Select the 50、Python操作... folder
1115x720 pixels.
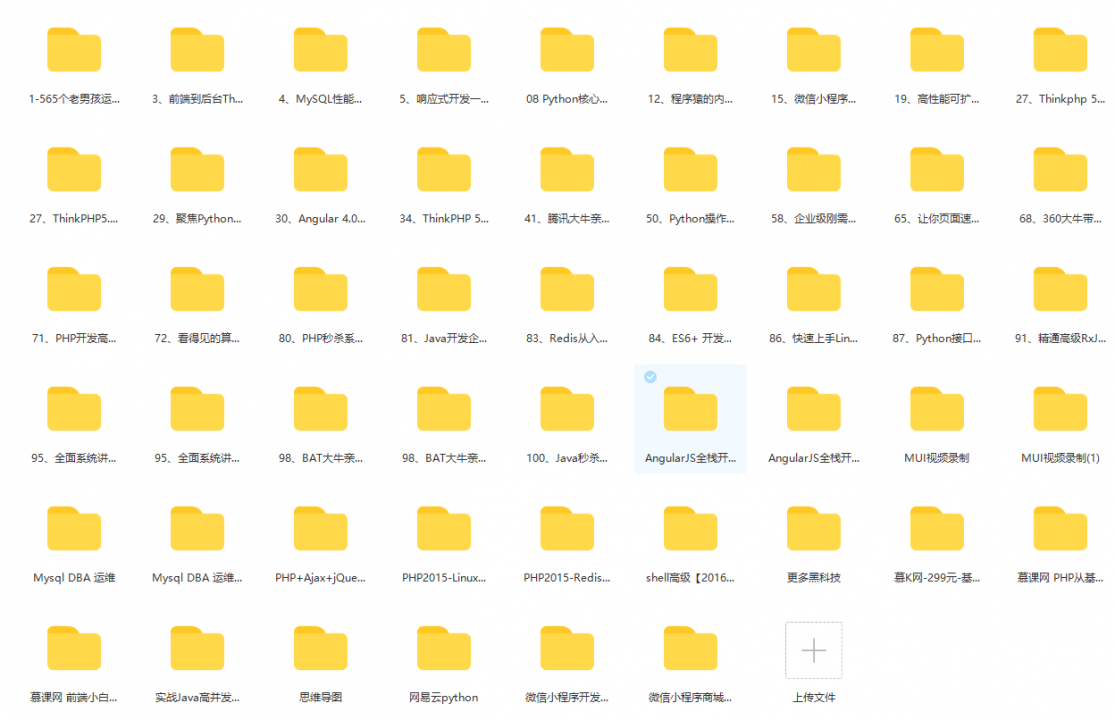click(690, 169)
